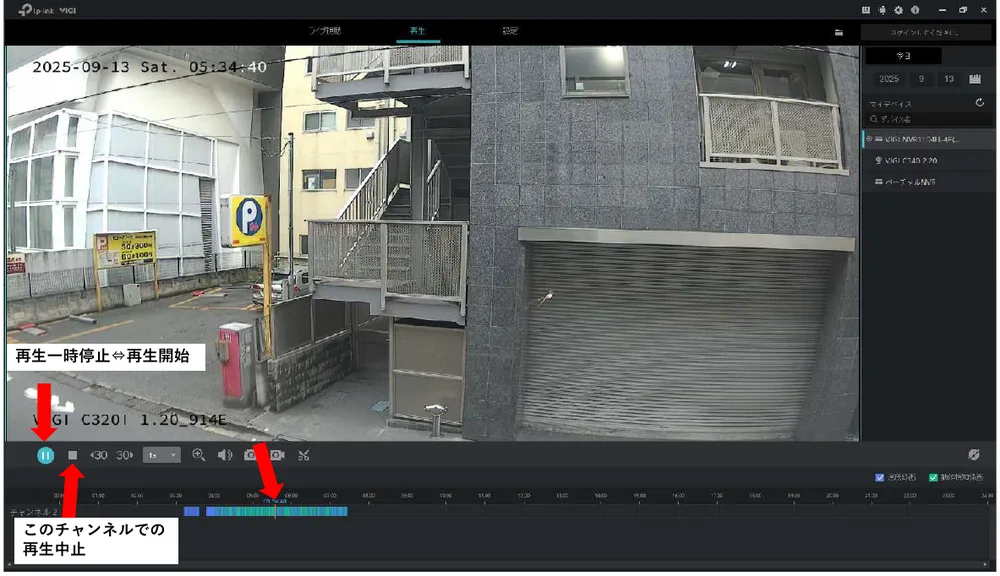Image resolution: width=1000 pixels, height=576 pixels.
Task: Activate the digital zoom magnifier tool
Action: [198, 455]
